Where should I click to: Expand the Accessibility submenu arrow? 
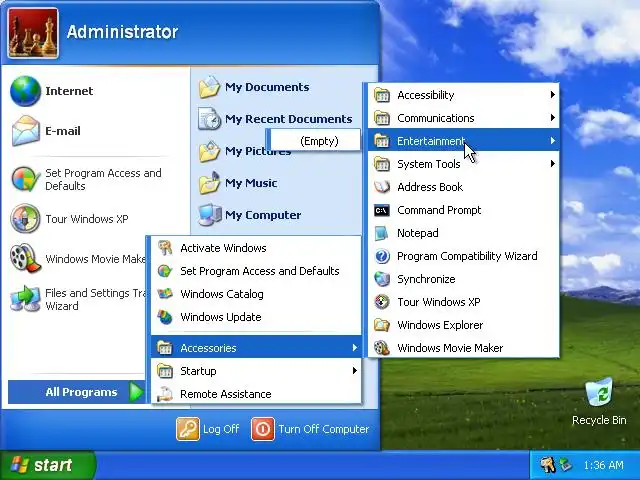552,95
